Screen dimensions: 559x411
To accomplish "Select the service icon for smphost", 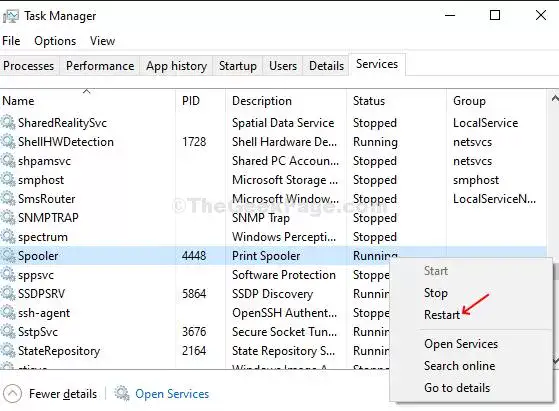I will pyautogui.click(x=8, y=180).
